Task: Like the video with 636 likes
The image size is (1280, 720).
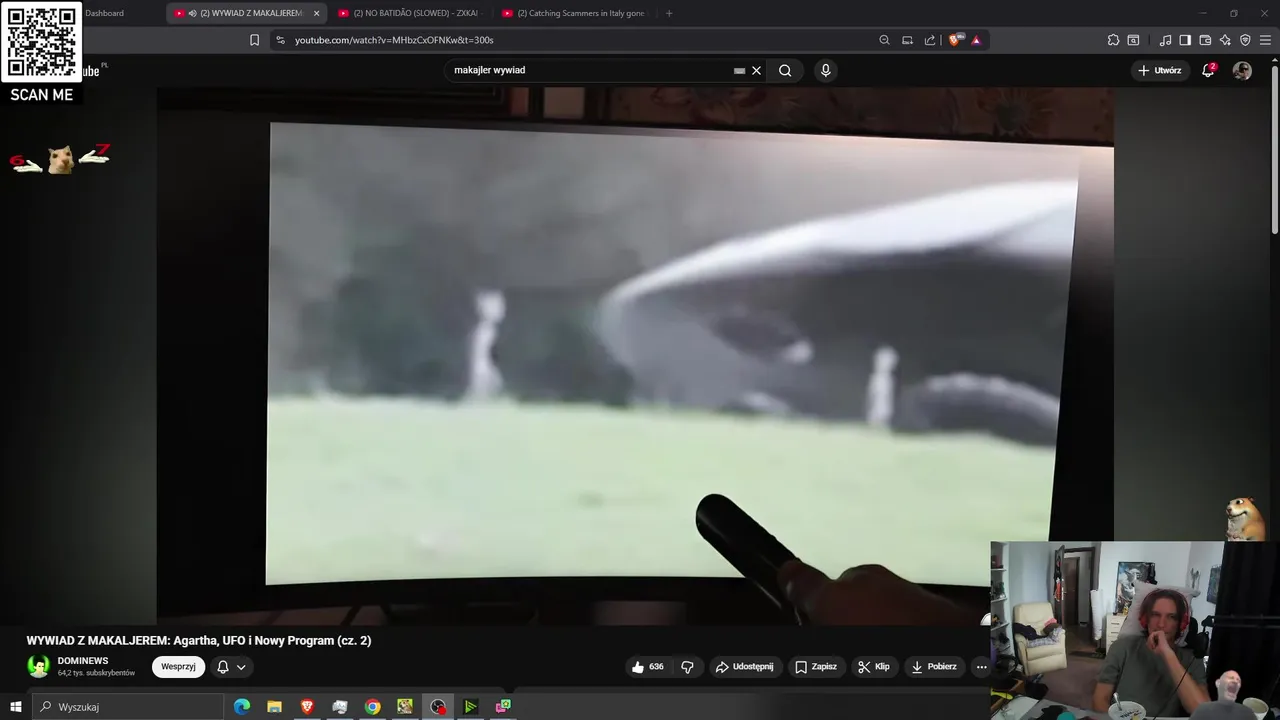Action: click(x=648, y=667)
